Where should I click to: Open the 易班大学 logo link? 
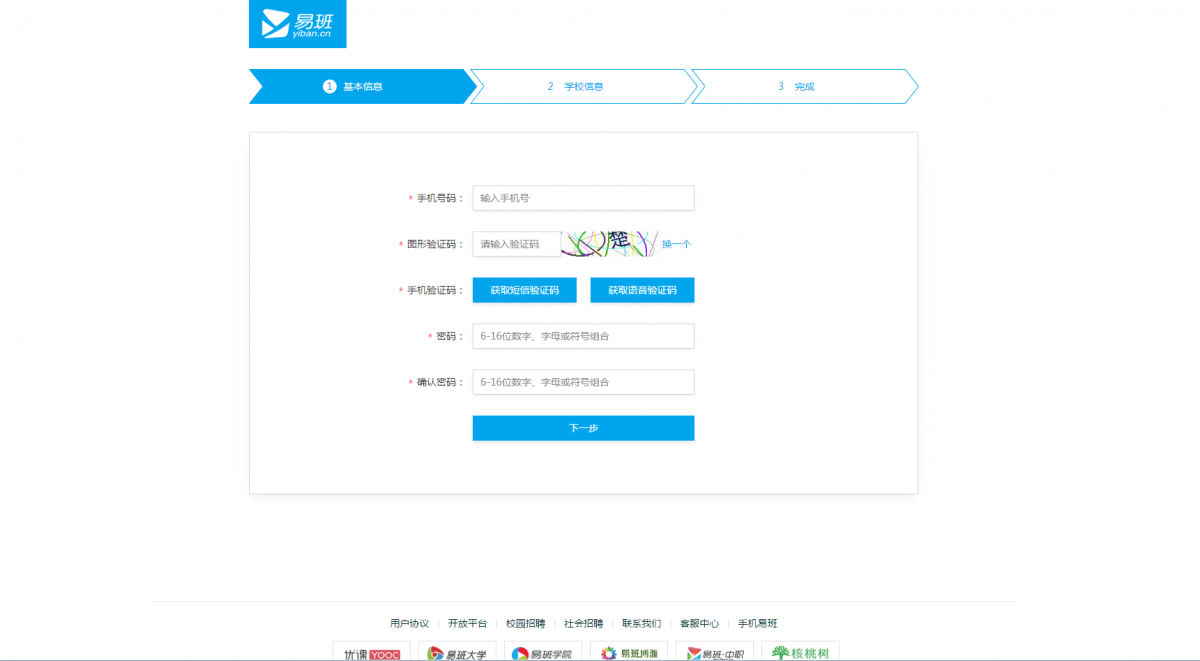(x=457, y=653)
